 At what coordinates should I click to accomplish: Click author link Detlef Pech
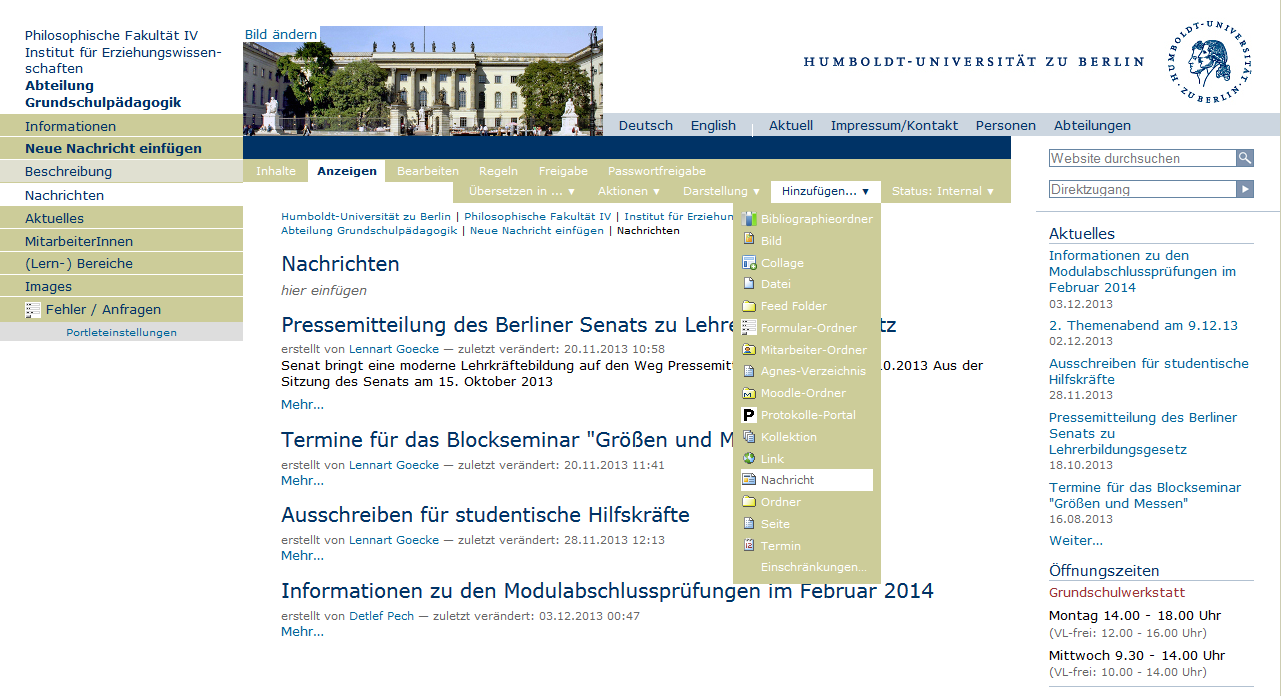[381, 616]
